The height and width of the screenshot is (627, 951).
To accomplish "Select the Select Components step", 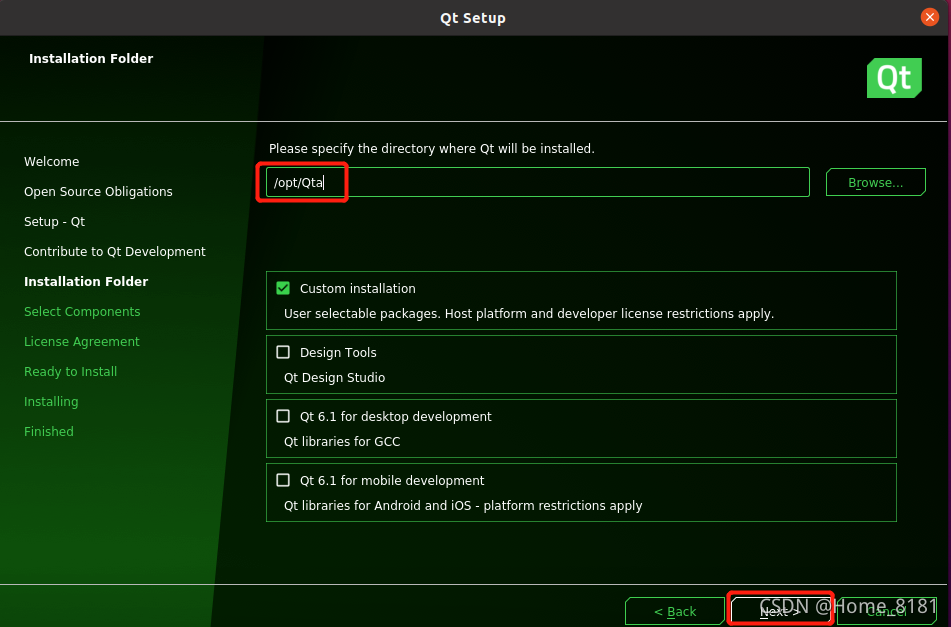I will point(82,312).
